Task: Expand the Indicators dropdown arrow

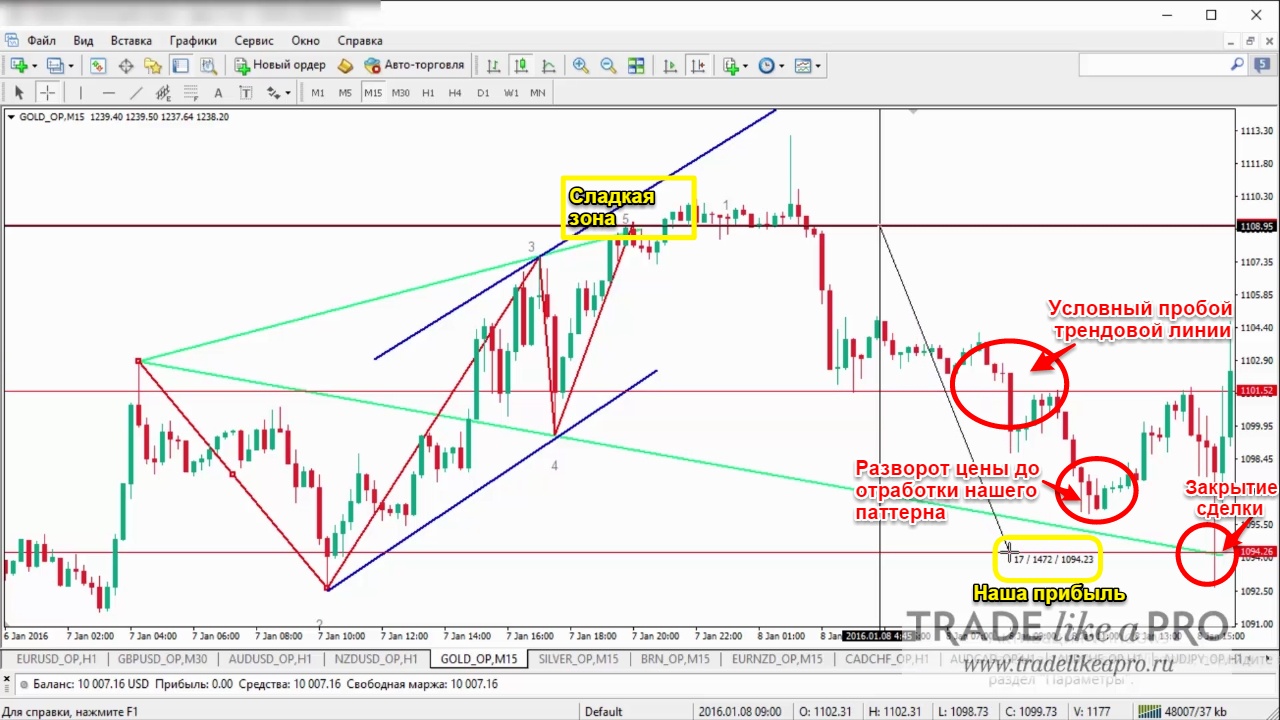Action: [745, 66]
